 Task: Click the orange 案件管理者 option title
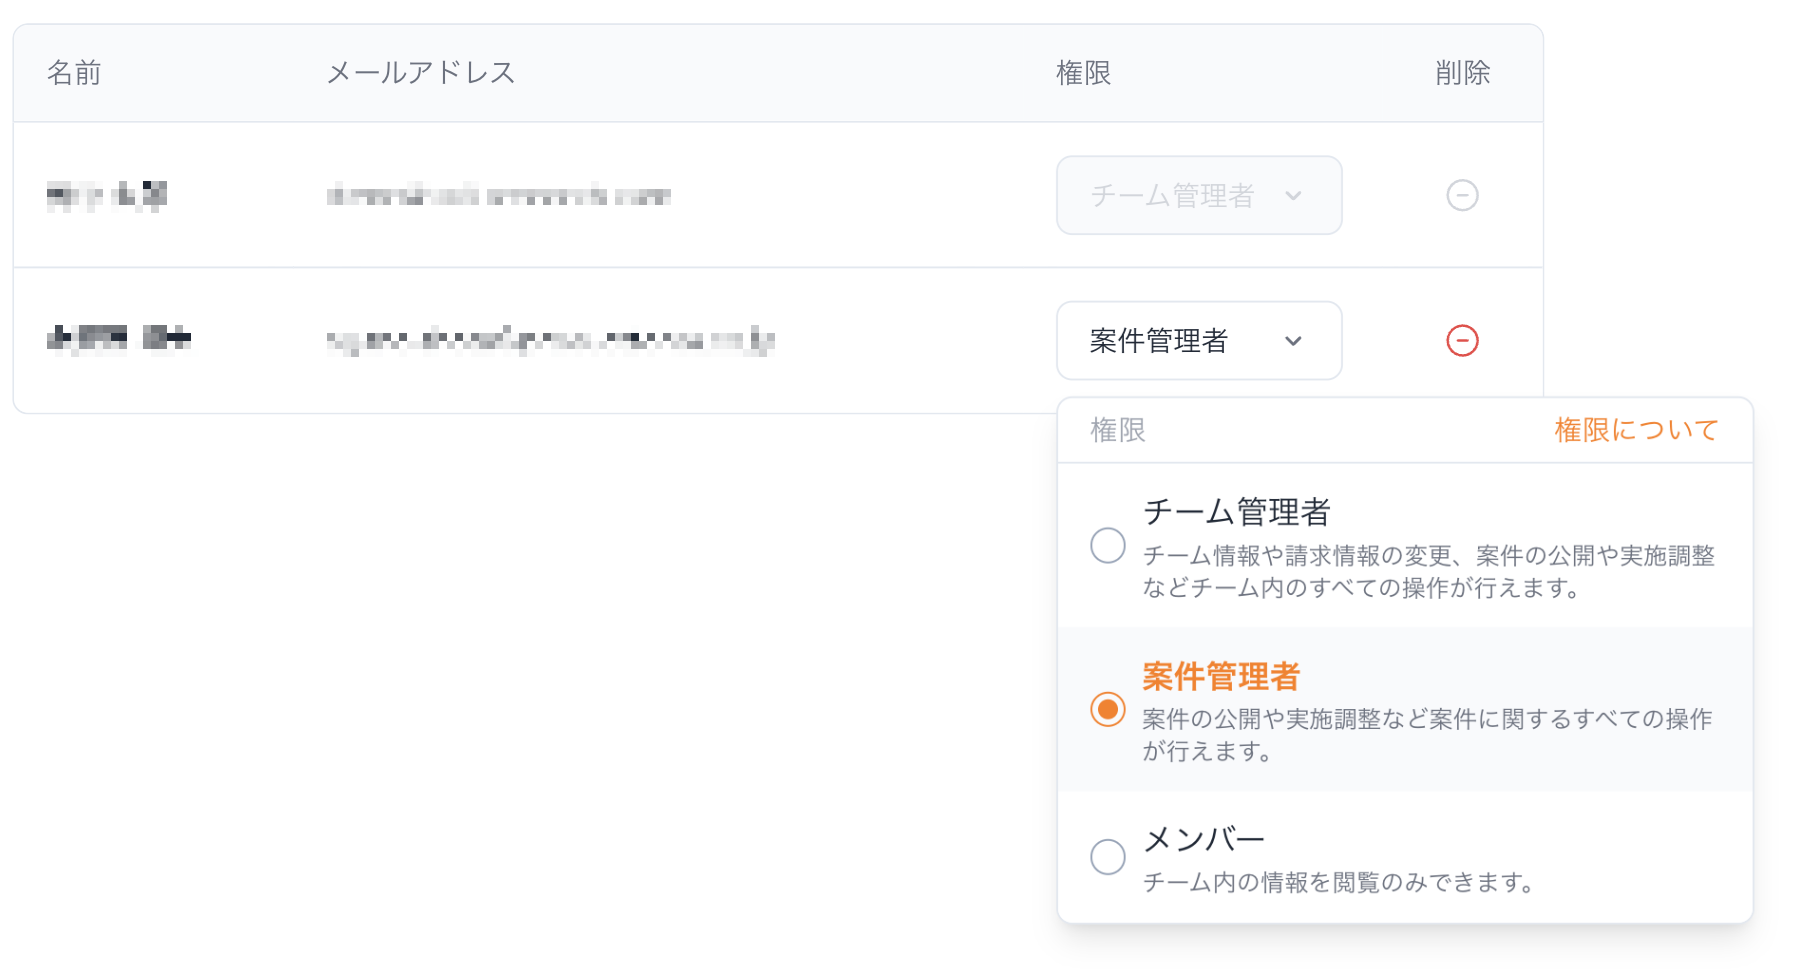(x=1220, y=677)
